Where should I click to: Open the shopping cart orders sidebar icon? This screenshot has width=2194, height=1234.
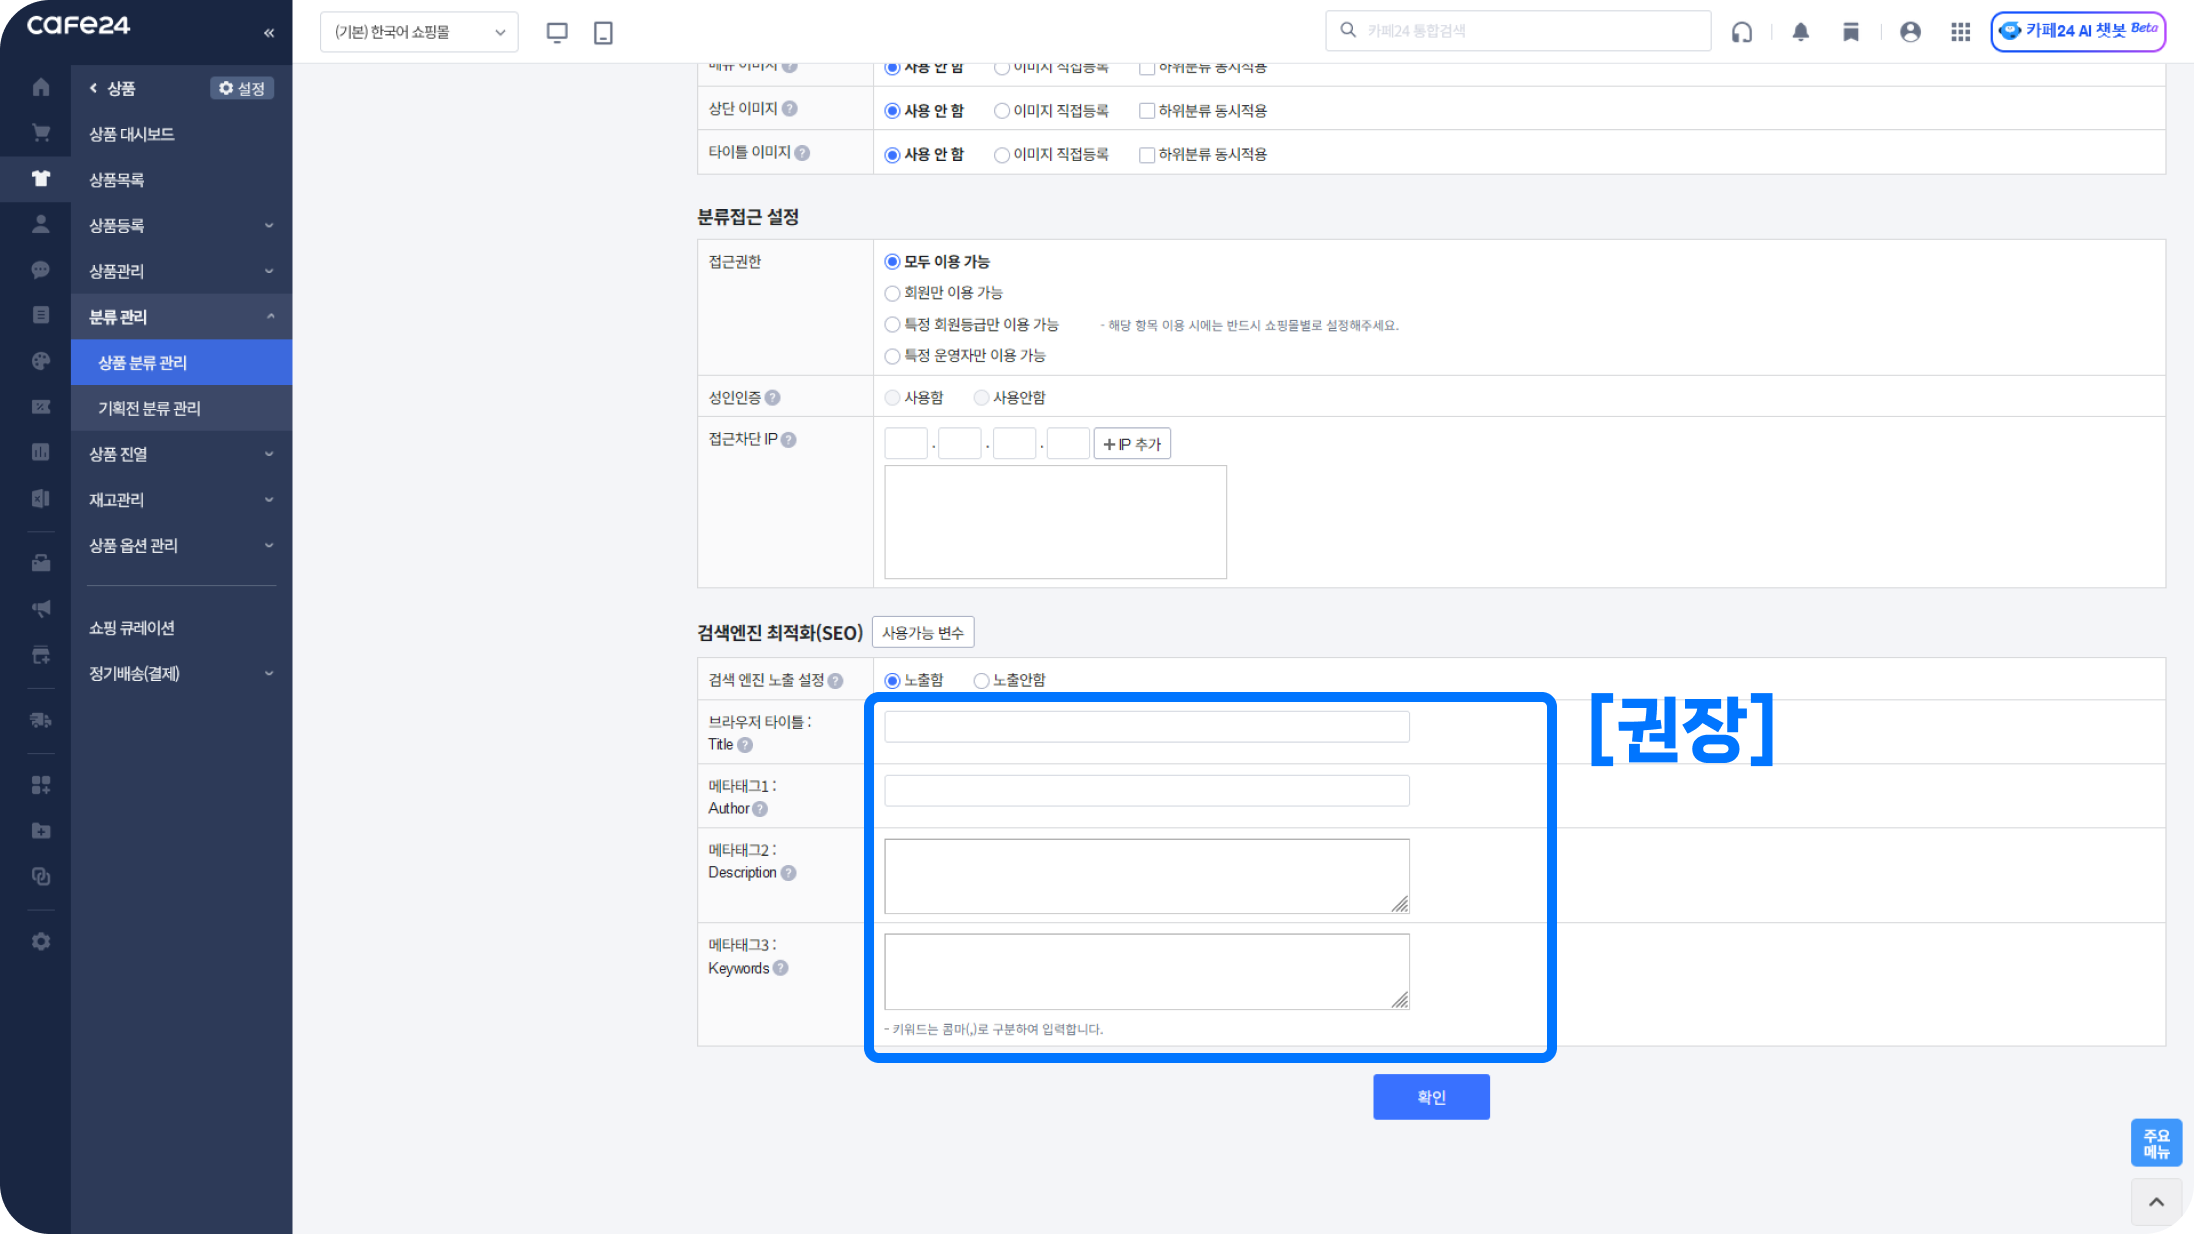pos(41,133)
